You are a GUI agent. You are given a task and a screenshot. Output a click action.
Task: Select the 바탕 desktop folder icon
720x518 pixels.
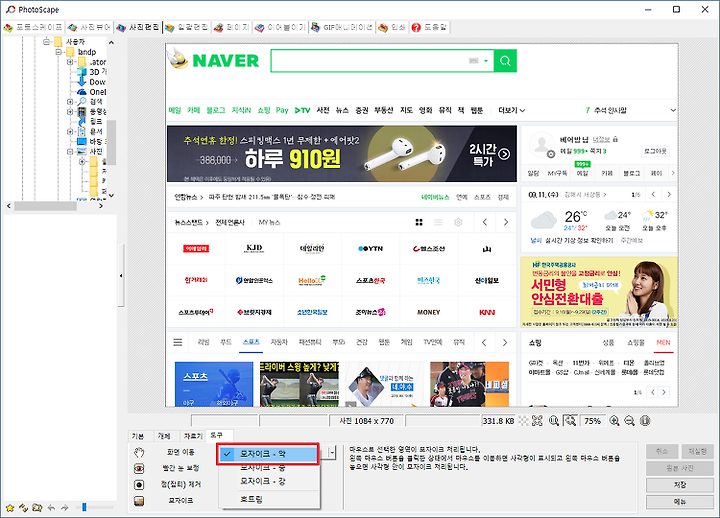[82, 141]
